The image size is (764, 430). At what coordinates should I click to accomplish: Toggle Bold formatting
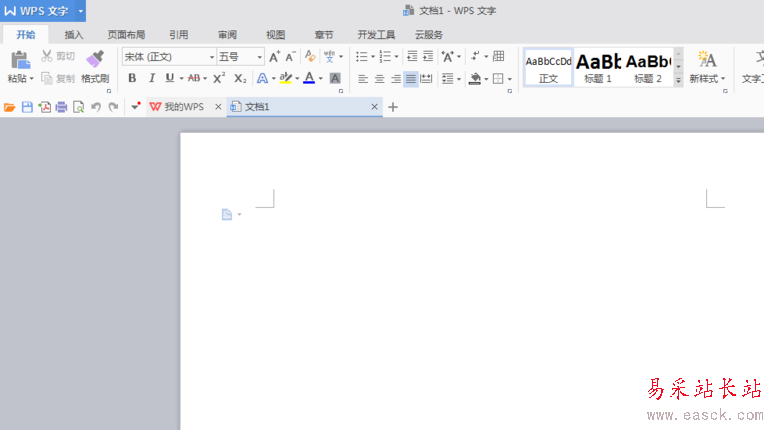point(132,78)
